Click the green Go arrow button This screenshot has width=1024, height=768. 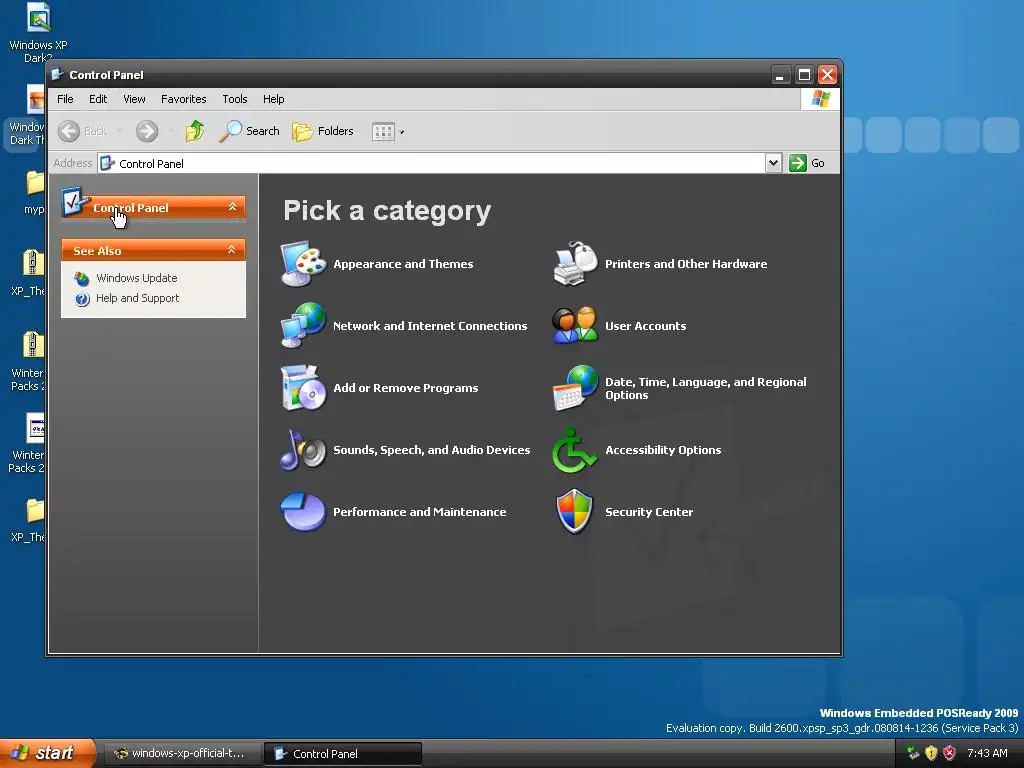pyautogui.click(x=797, y=163)
